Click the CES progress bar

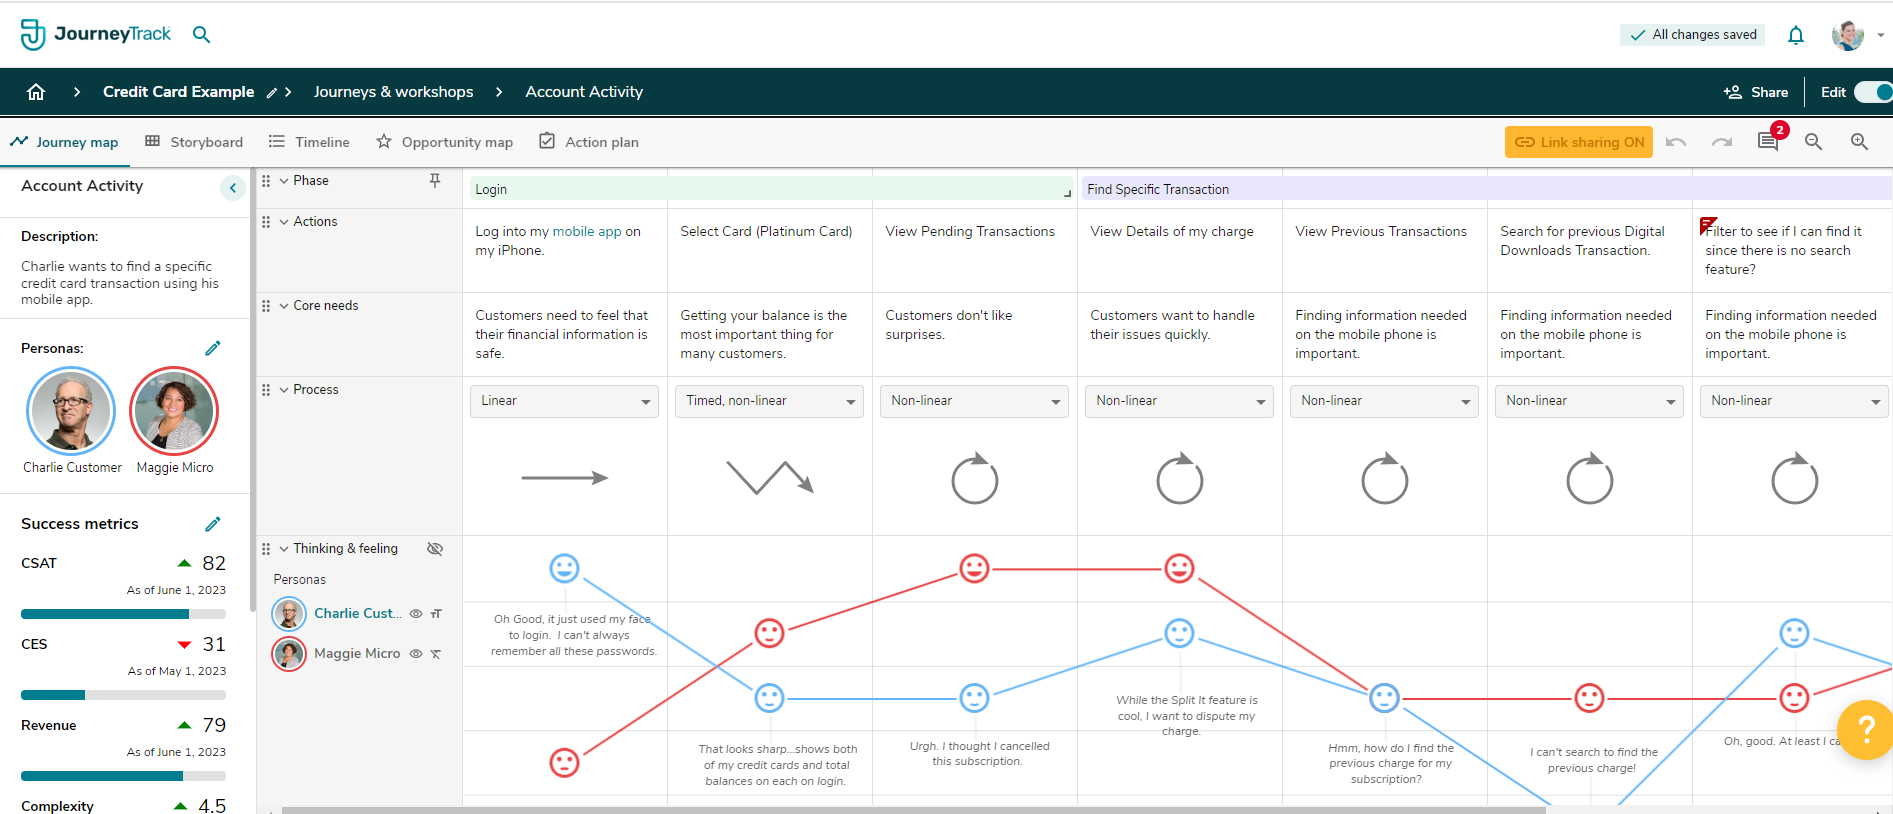123,695
